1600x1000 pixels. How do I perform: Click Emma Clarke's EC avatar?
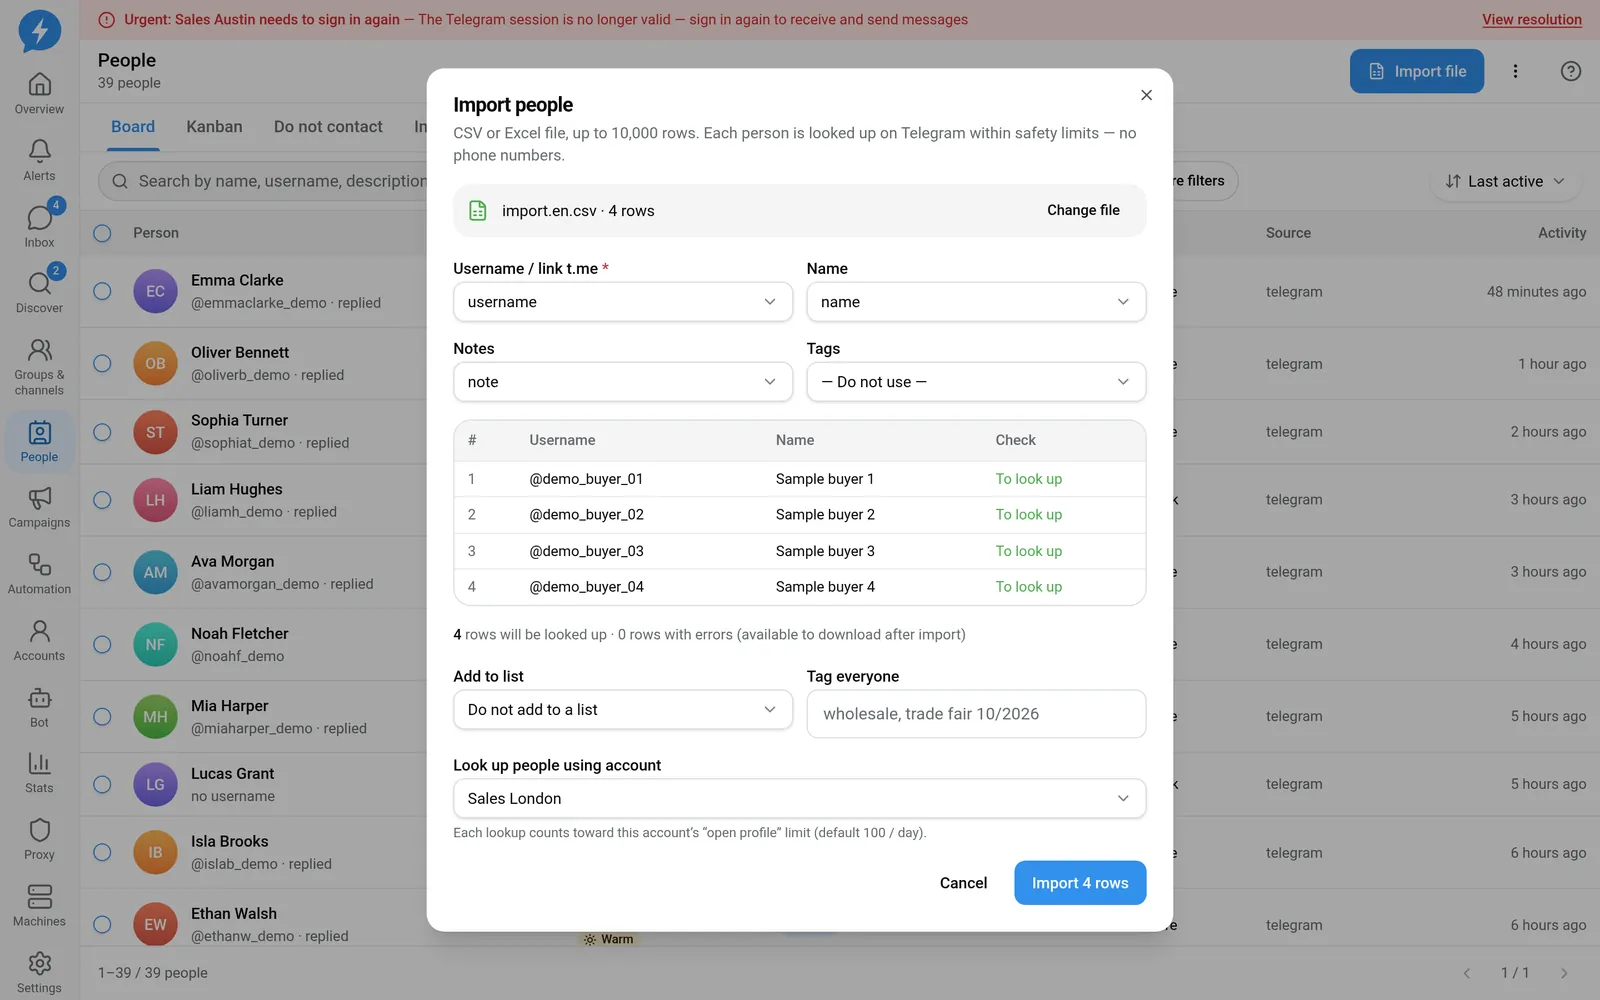tap(155, 292)
